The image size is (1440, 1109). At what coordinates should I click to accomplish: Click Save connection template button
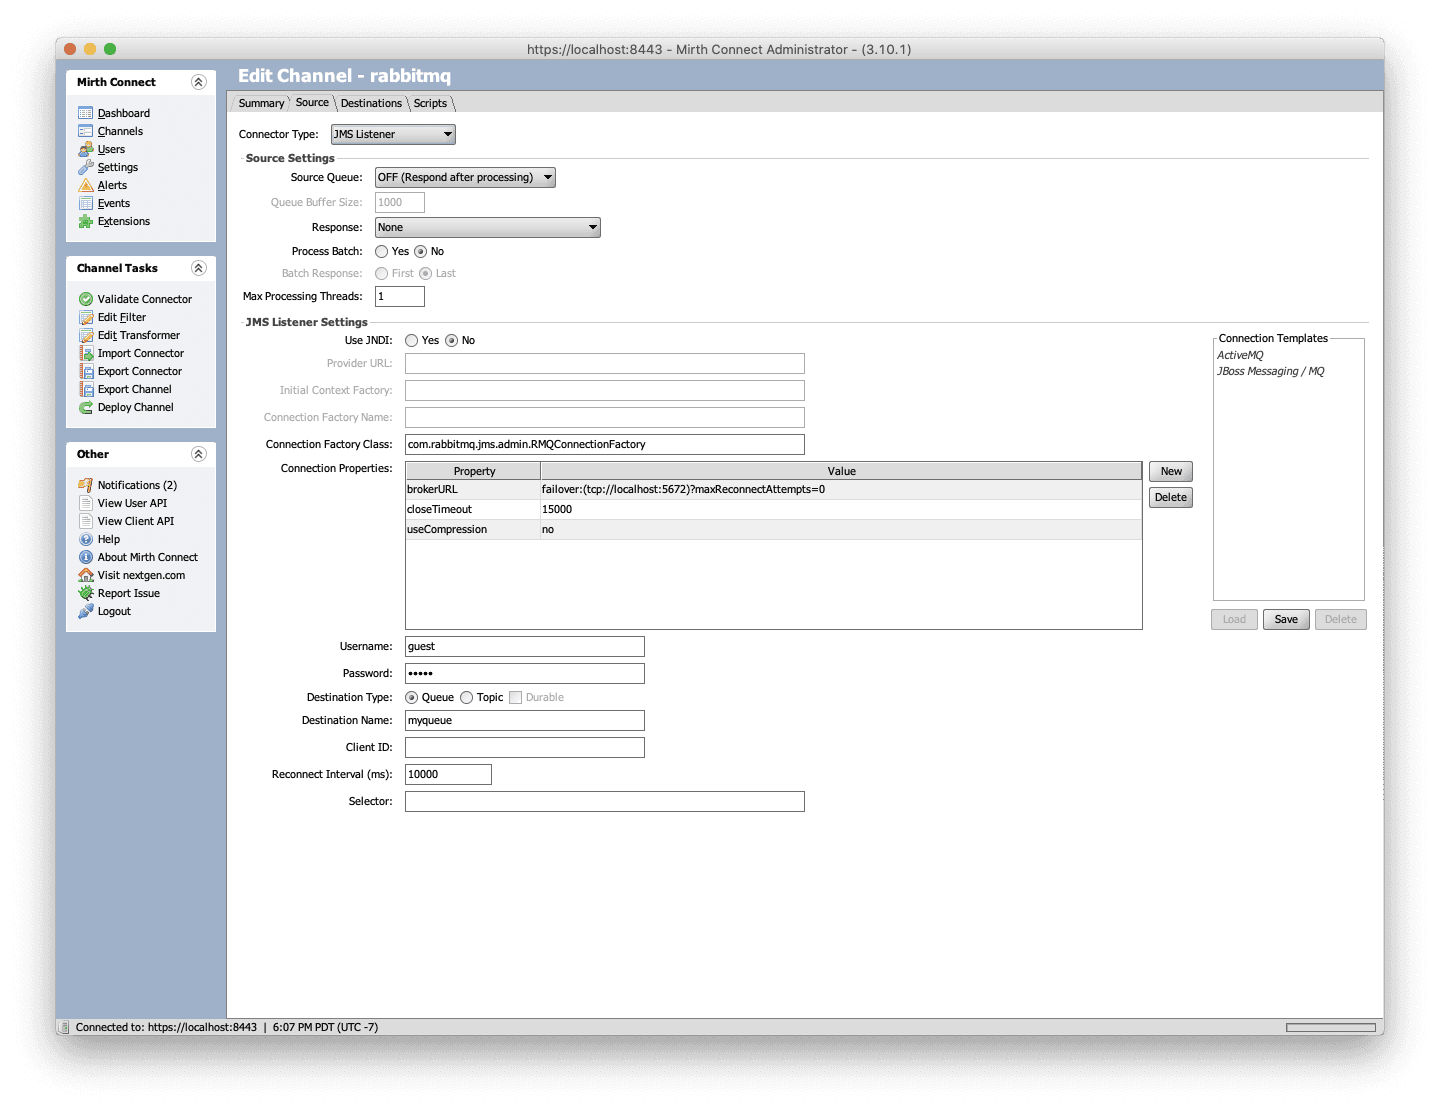pyautogui.click(x=1286, y=619)
